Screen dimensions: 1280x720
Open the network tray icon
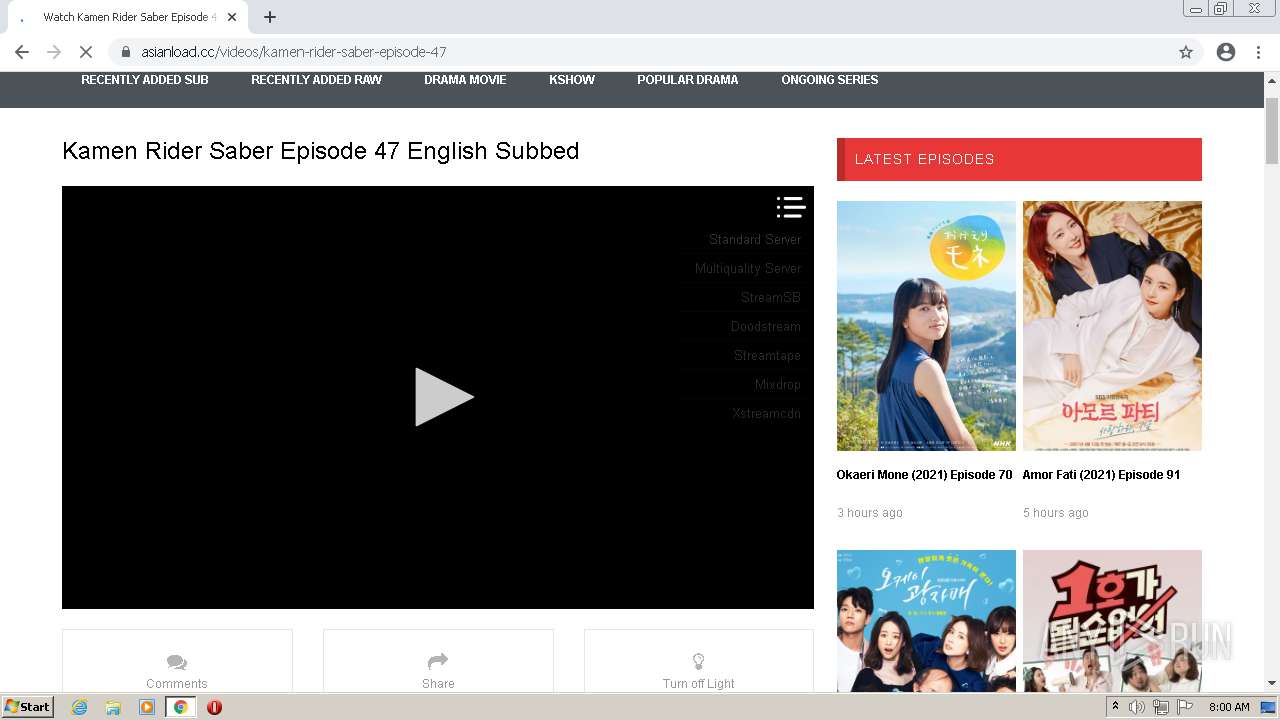click(1161, 707)
